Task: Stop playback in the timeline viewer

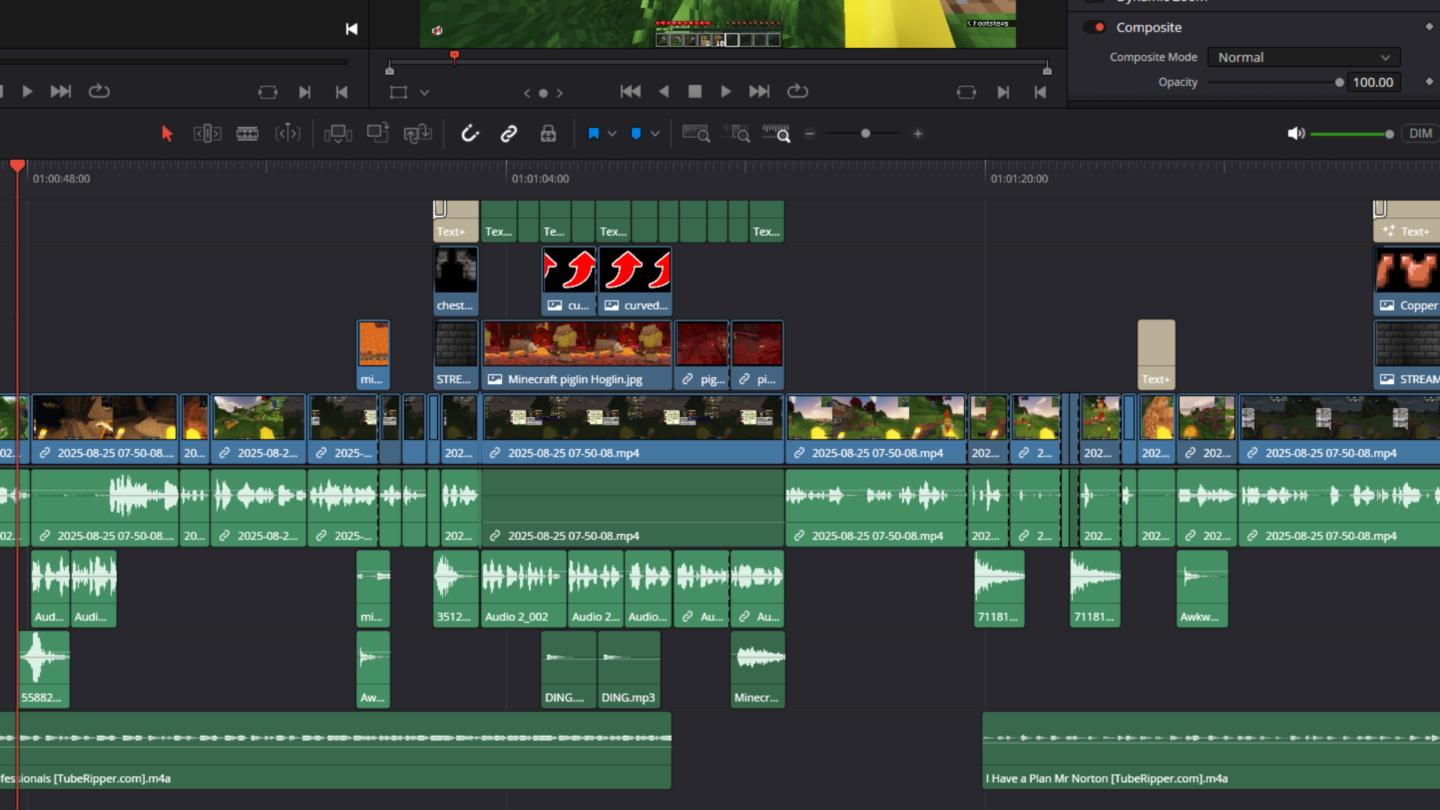Action: (695, 91)
